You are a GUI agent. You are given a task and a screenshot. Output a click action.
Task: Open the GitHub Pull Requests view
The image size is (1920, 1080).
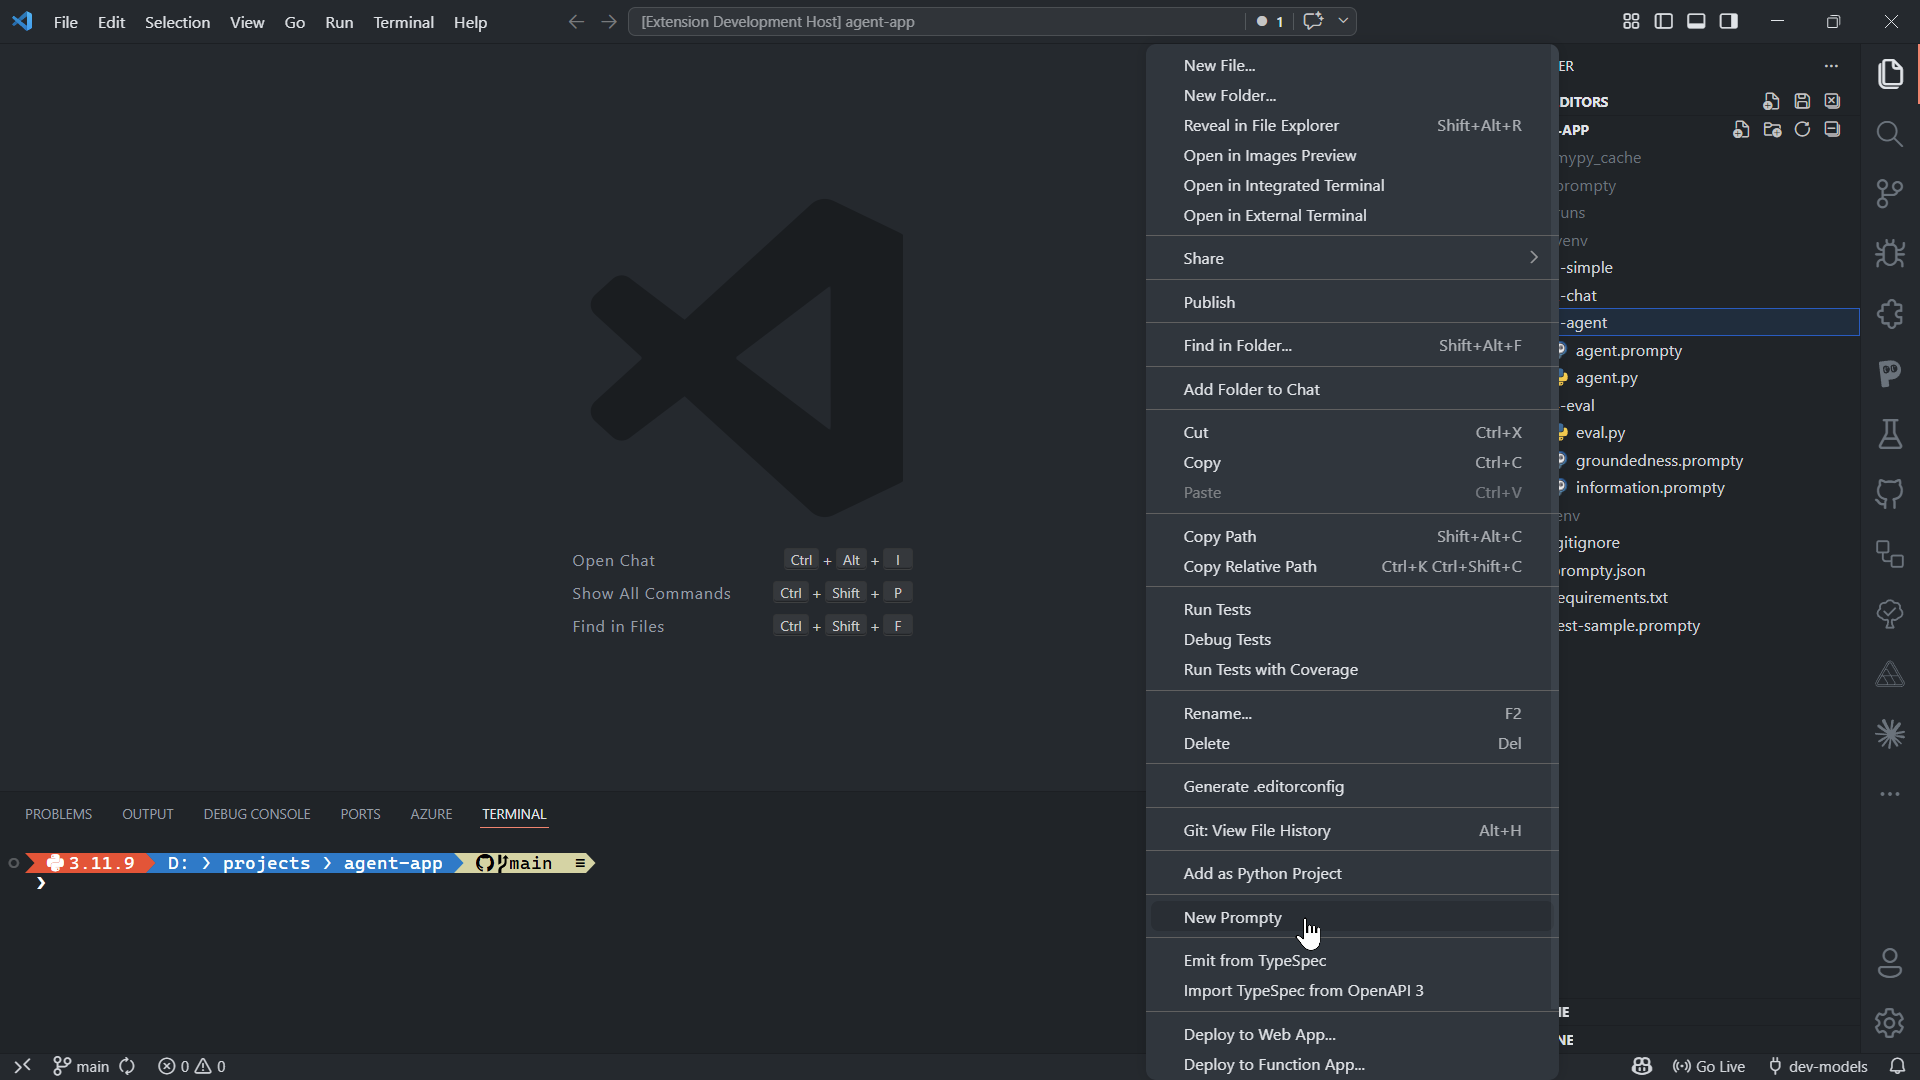[1890, 494]
